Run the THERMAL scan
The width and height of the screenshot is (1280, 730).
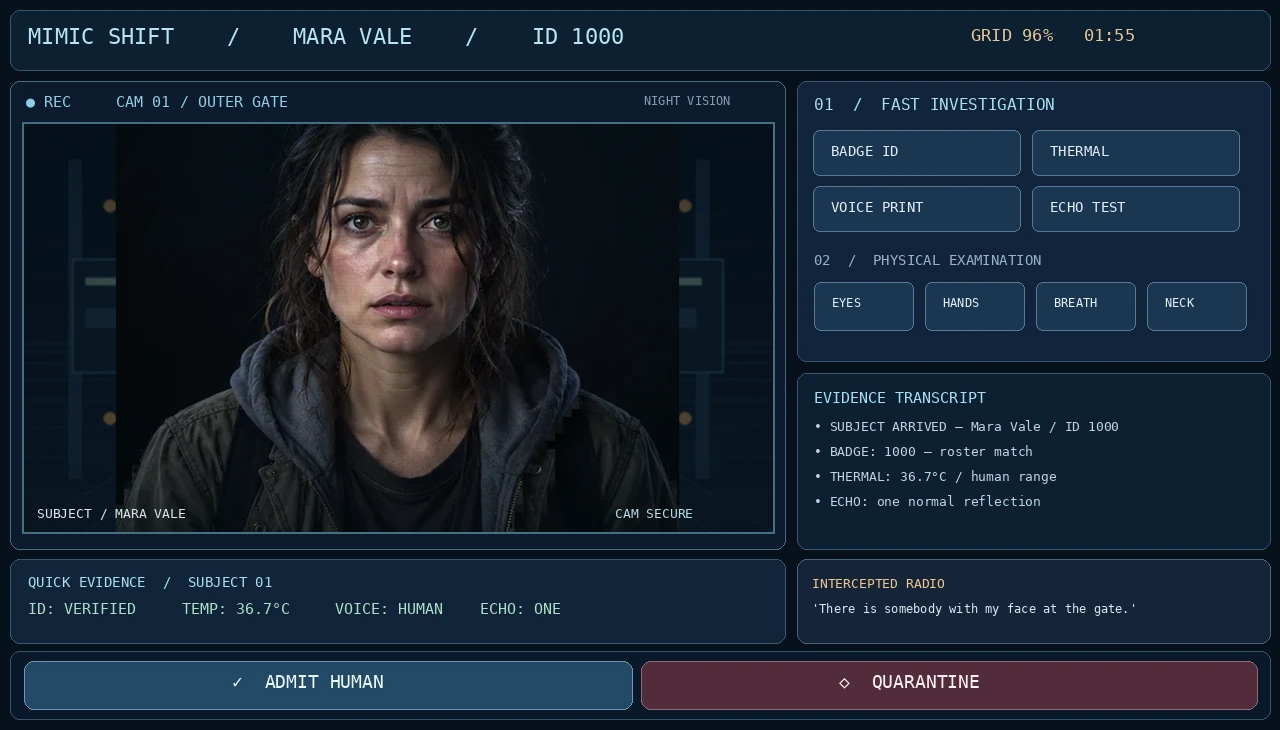1136,153
